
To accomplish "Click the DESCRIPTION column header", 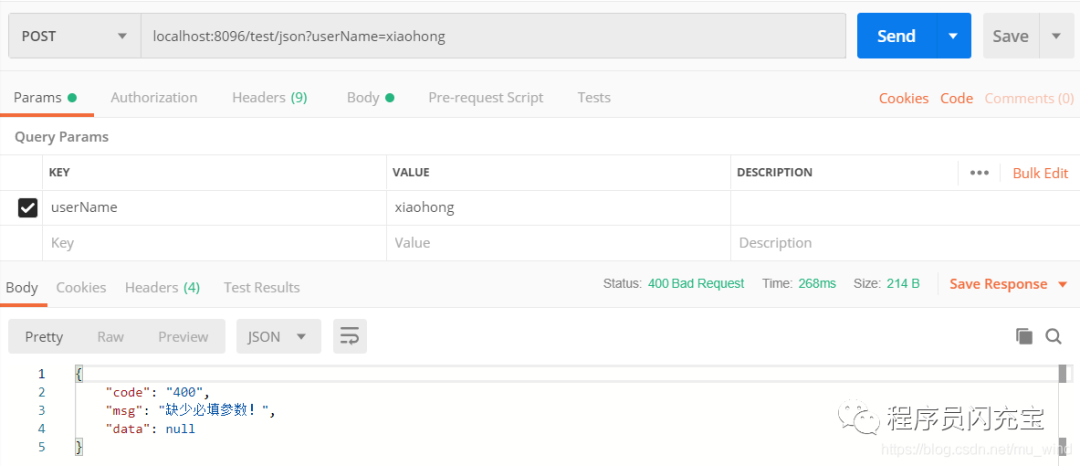I will 774,172.
